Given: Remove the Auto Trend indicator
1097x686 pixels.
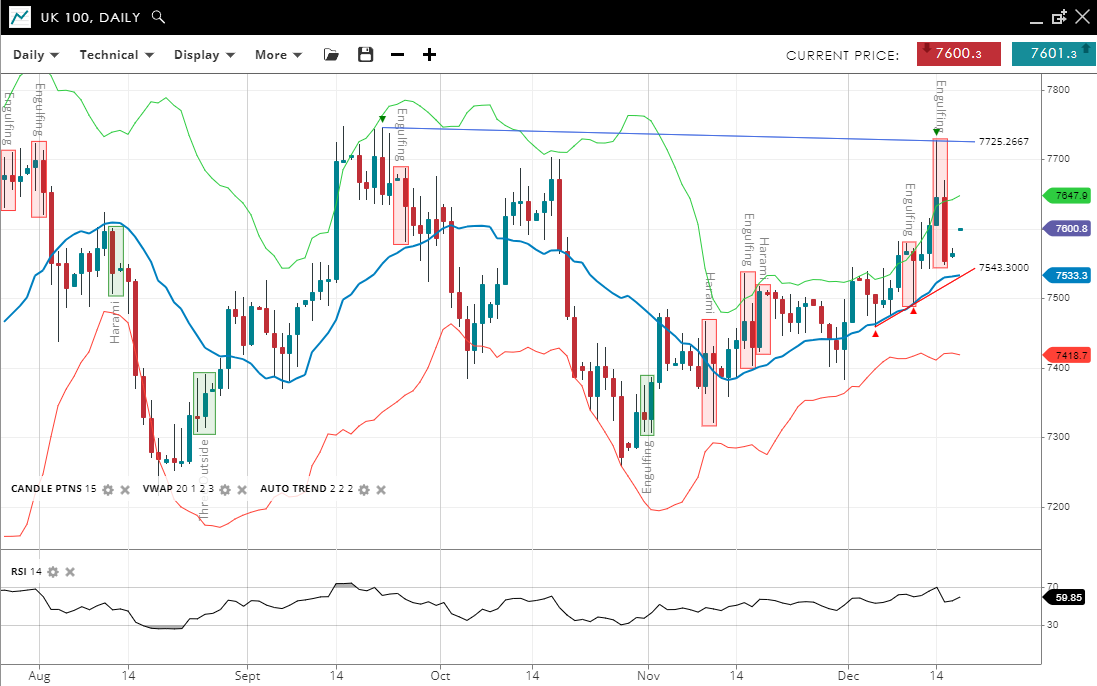Looking at the screenshot, I should (381, 490).
